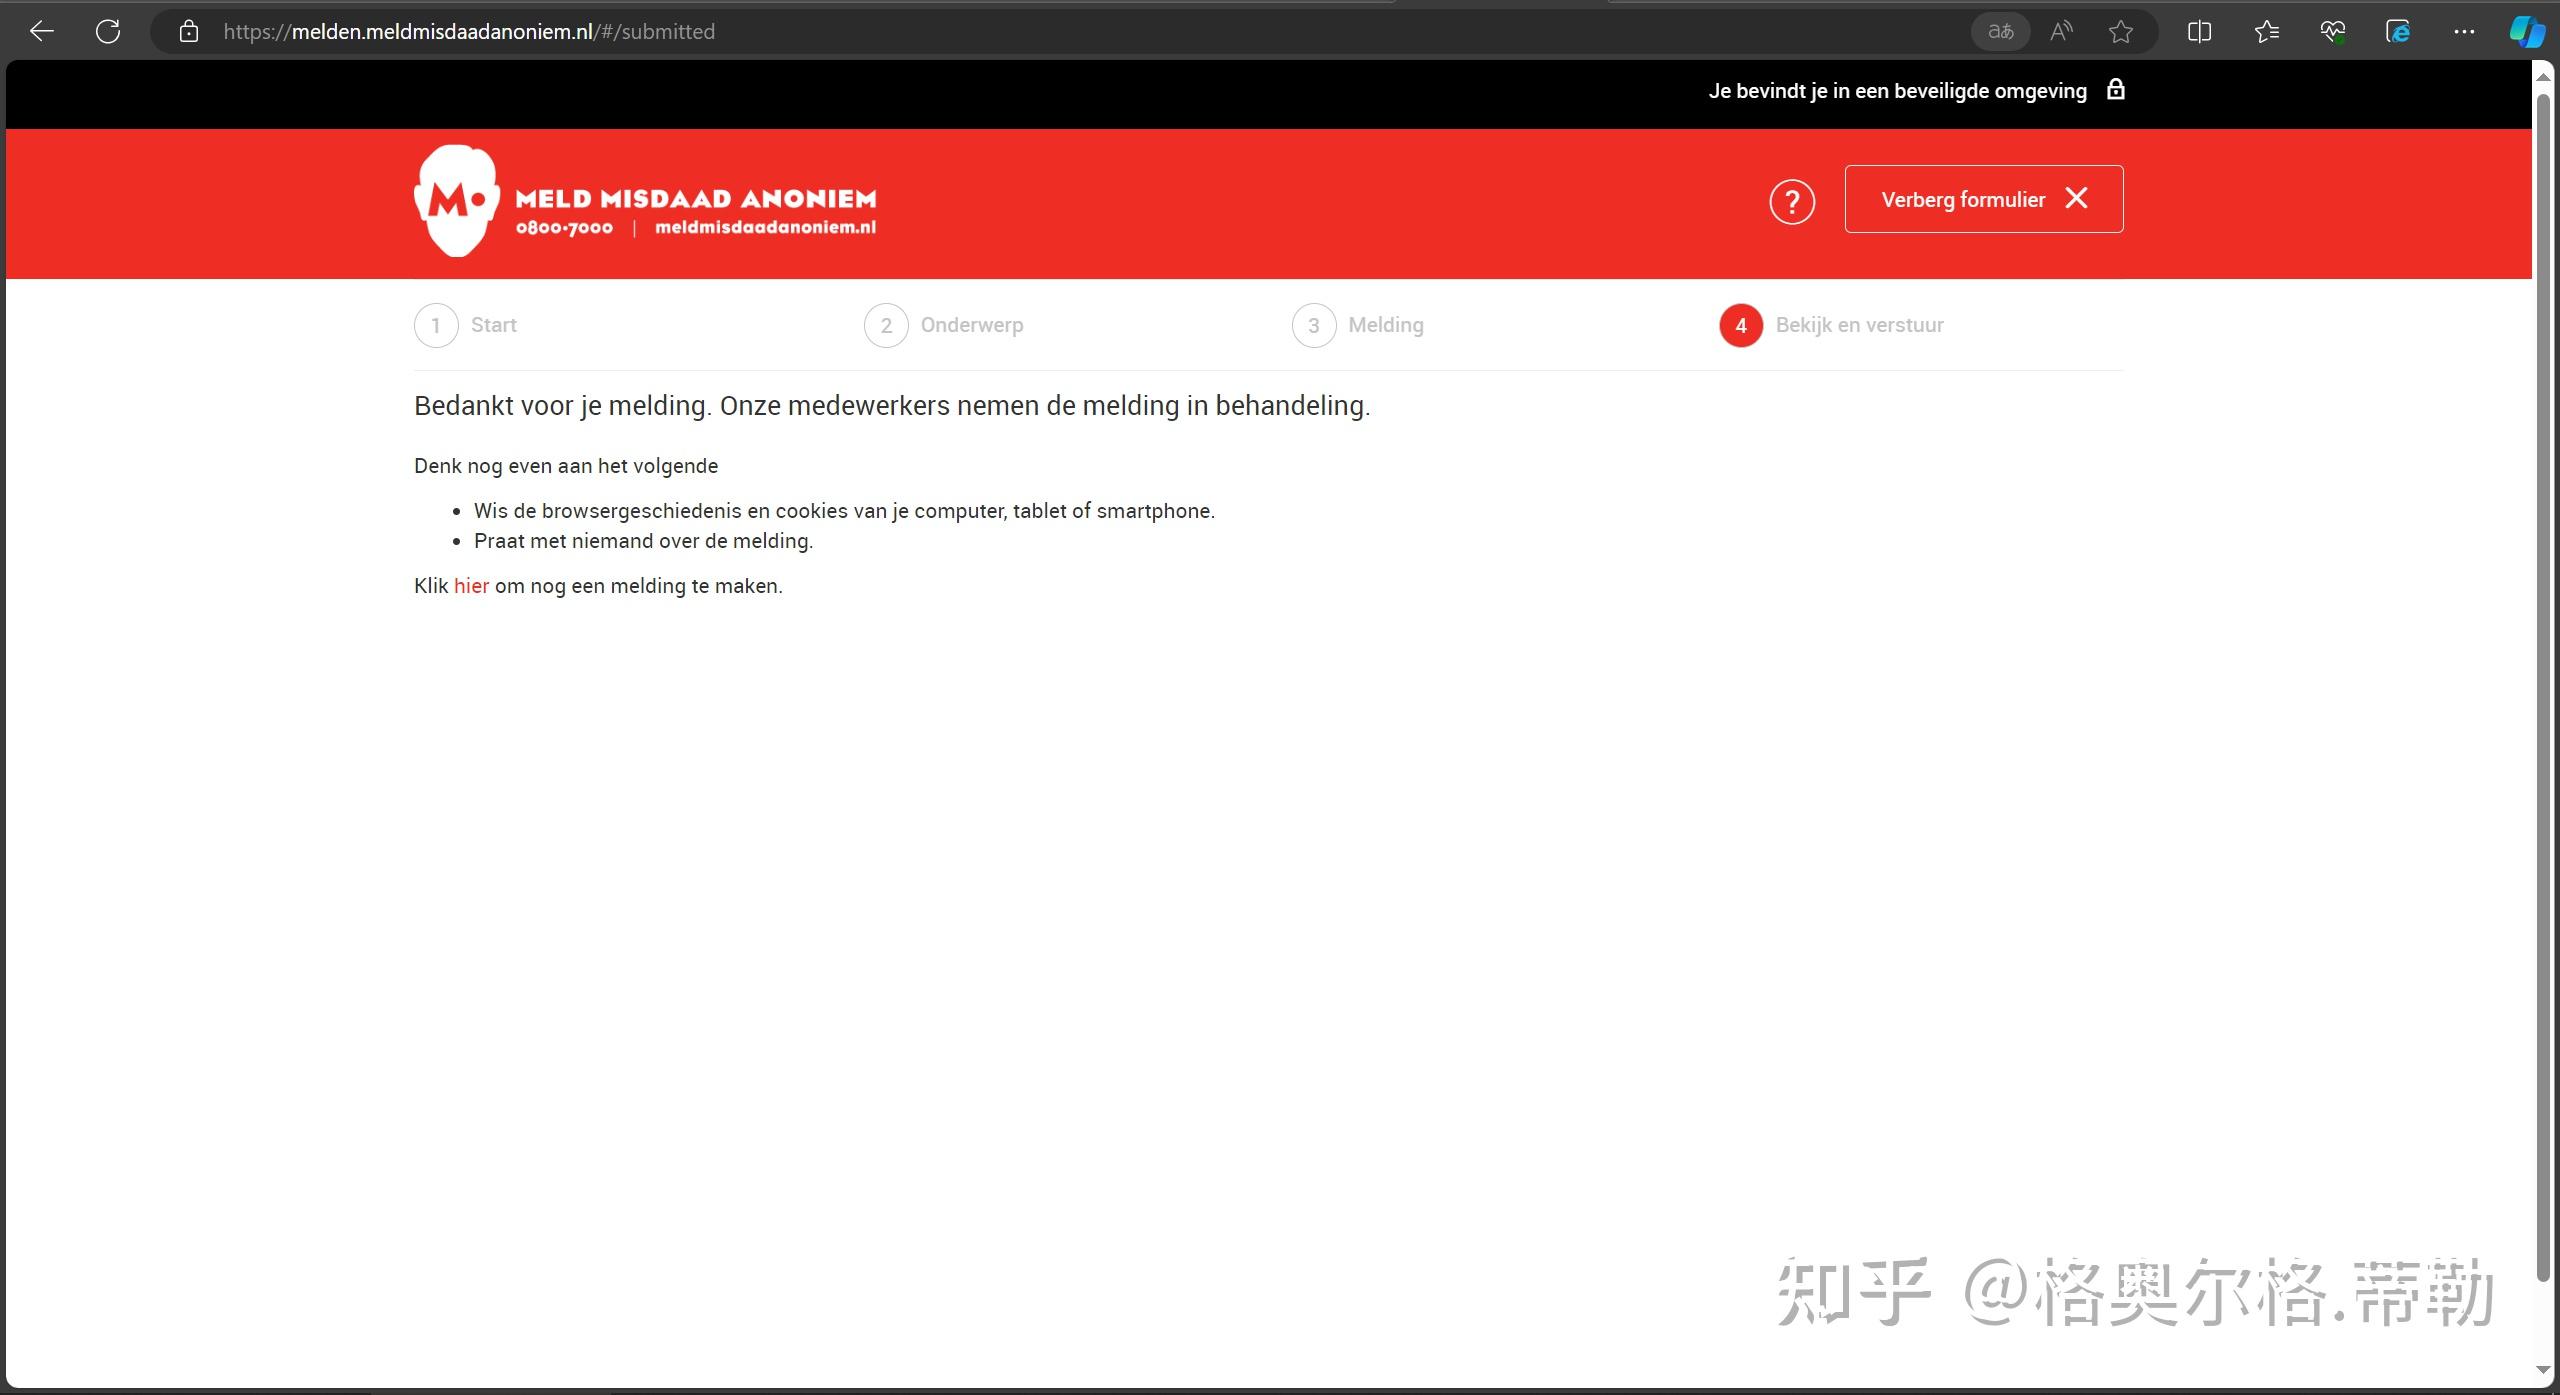This screenshot has width=2560, height=1395.
Task: Activate read aloud icon
Action: [2061, 31]
